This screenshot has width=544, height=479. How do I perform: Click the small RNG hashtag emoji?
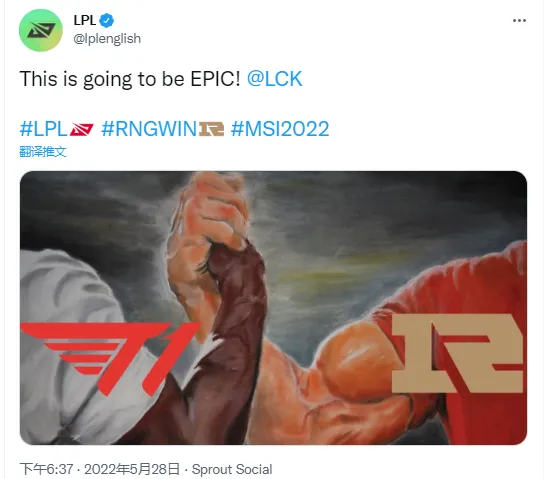click(x=211, y=129)
